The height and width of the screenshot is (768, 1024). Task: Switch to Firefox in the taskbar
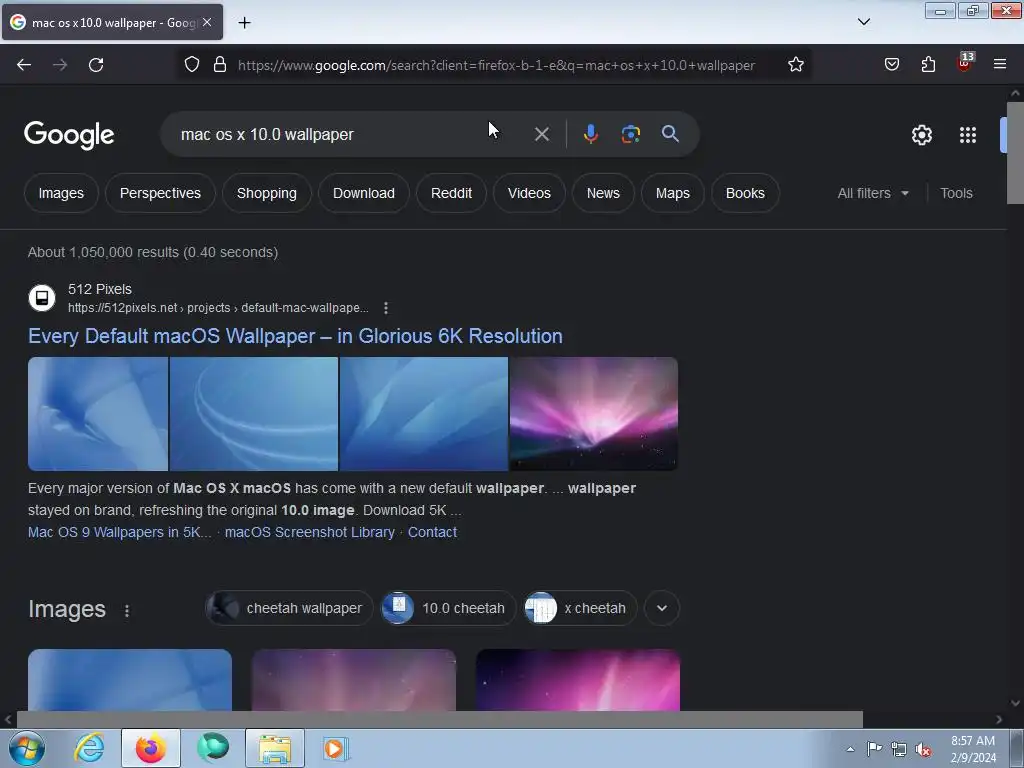tap(151, 748)
